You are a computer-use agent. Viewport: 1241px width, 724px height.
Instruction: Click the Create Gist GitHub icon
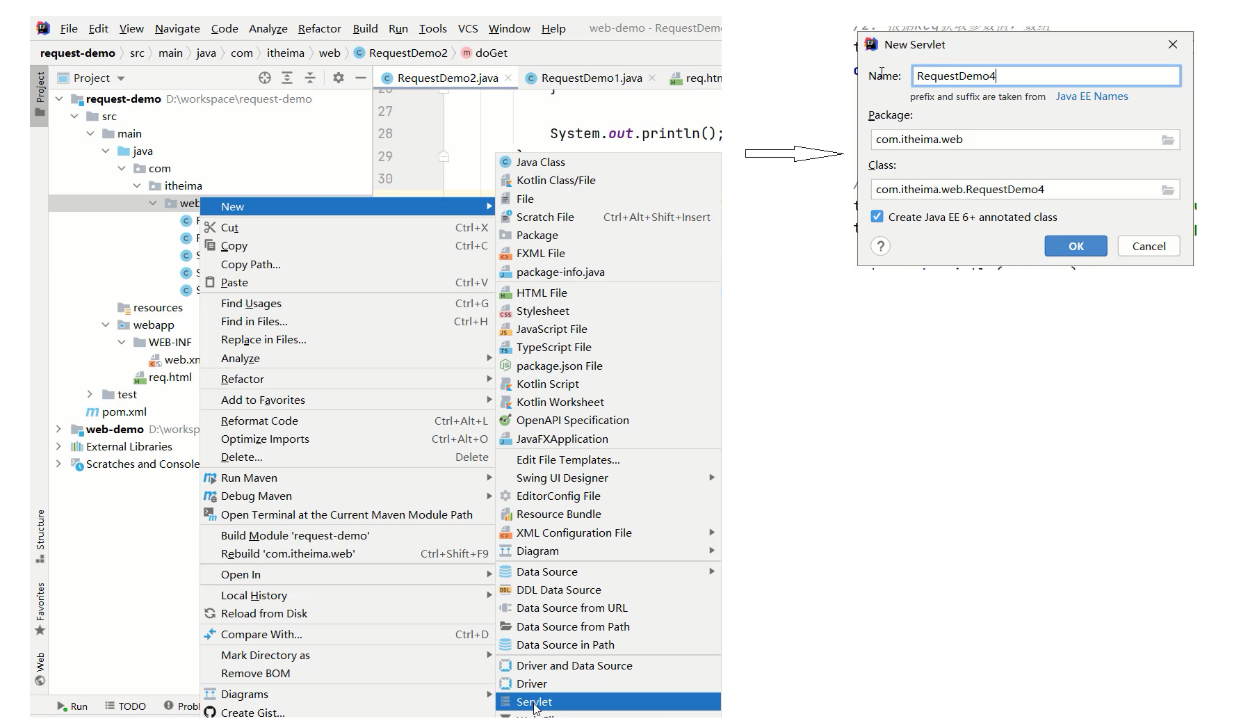210,713
